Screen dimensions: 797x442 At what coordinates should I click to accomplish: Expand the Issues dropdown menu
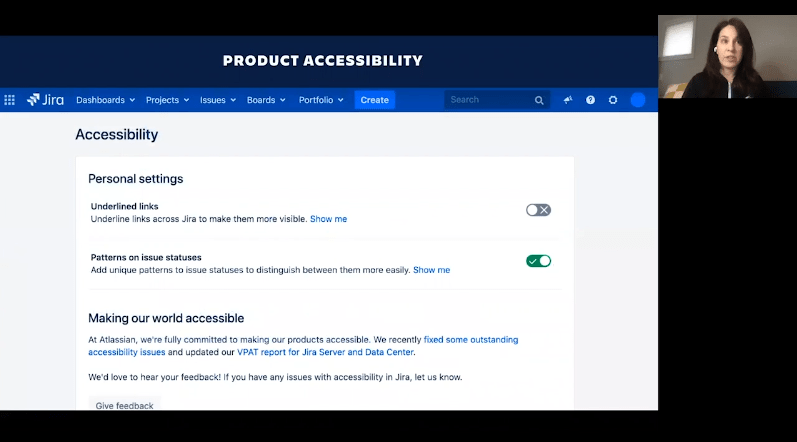[218, 100]
